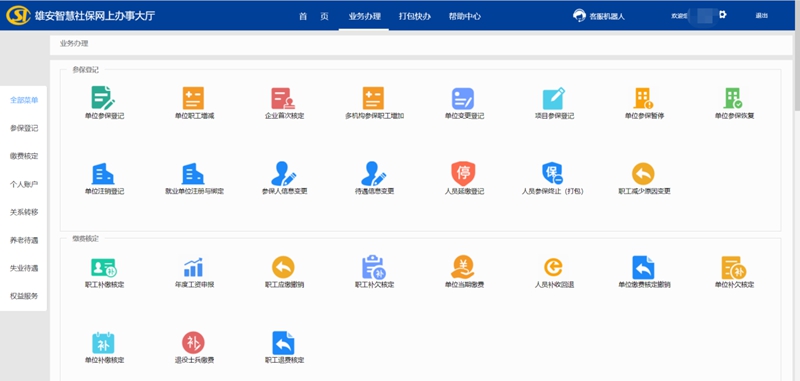Click the 单位当期缴费 icon
The height and width of the screenshot is (381, 800).
tap(463, 267)
